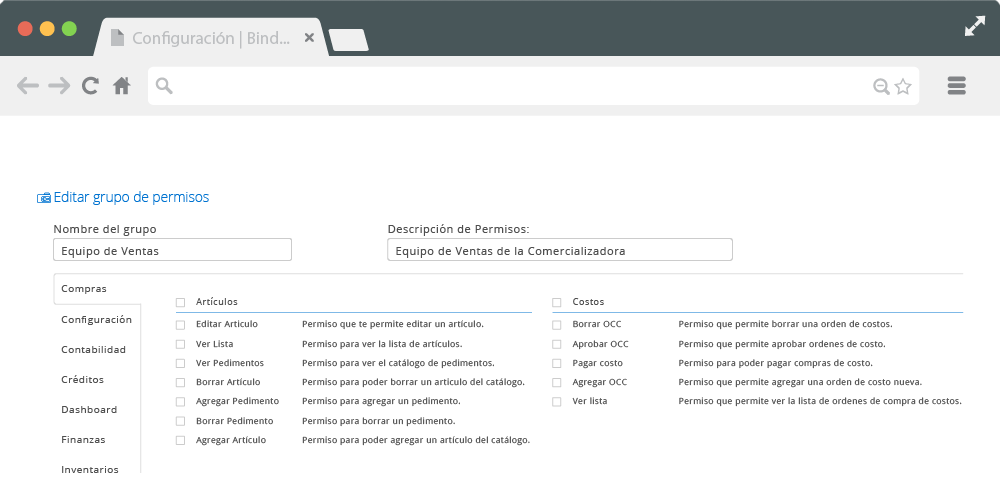Switch to the Configuración side tab

coord(96,320)
